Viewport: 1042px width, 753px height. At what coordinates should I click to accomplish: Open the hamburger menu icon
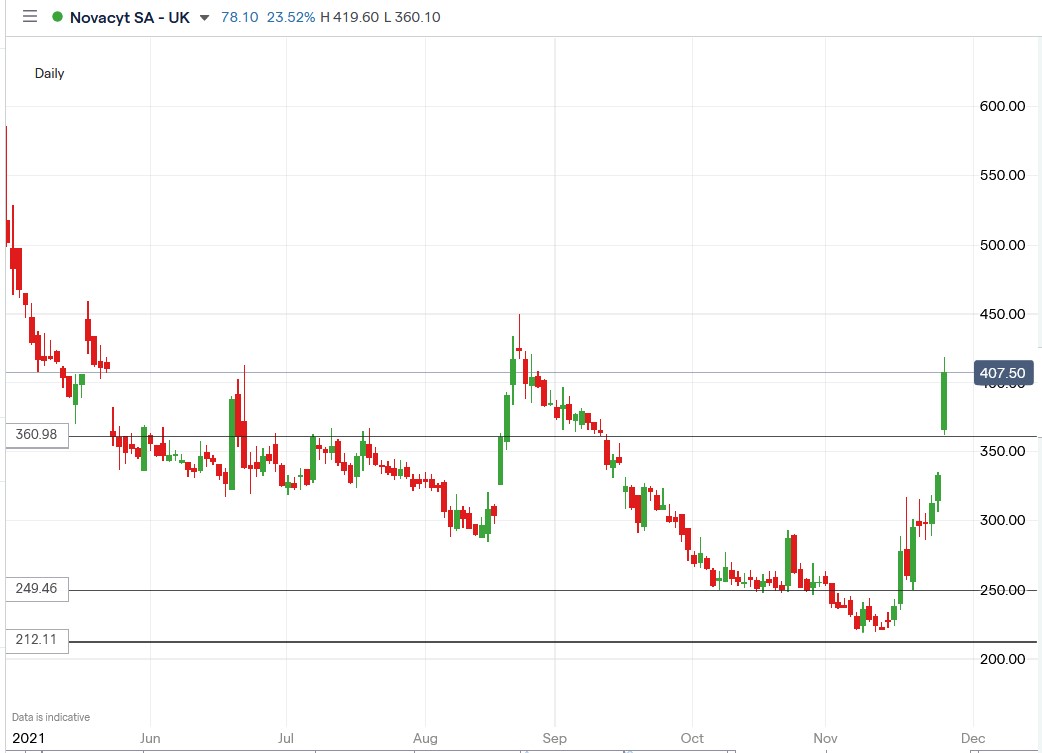click(x=30, y=16)
